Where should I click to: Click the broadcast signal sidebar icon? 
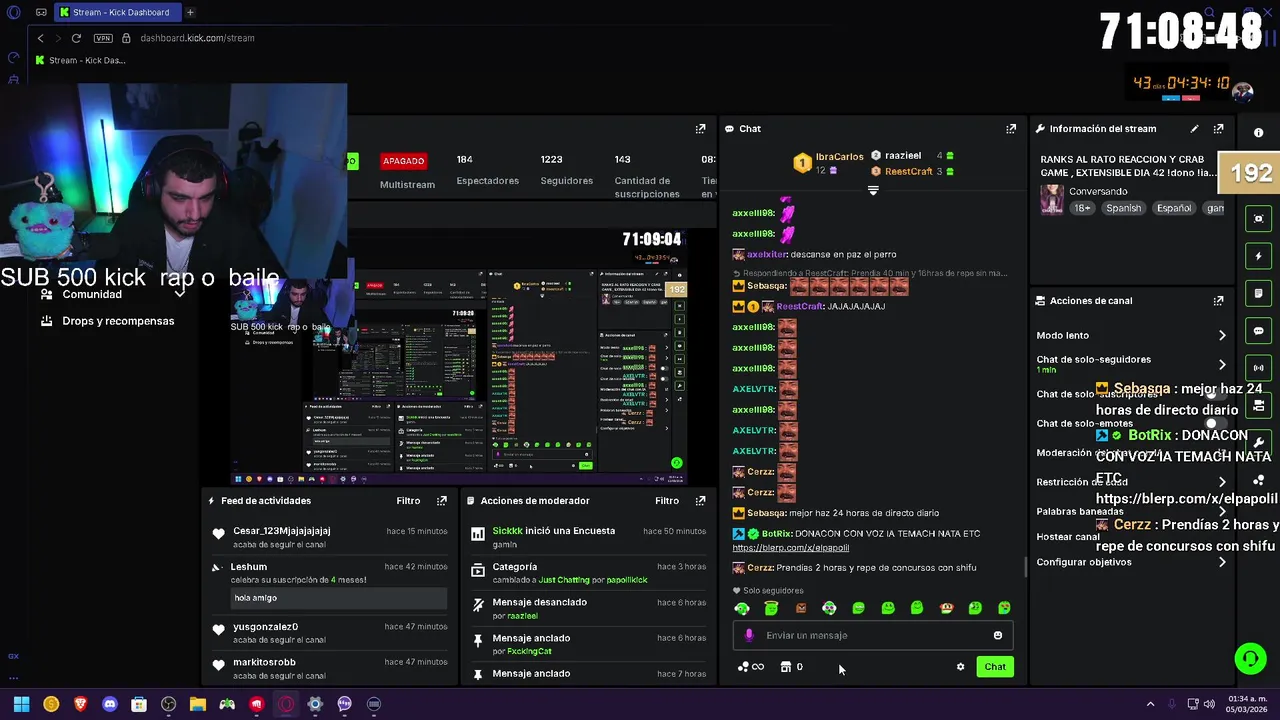tap(1259, 368)
